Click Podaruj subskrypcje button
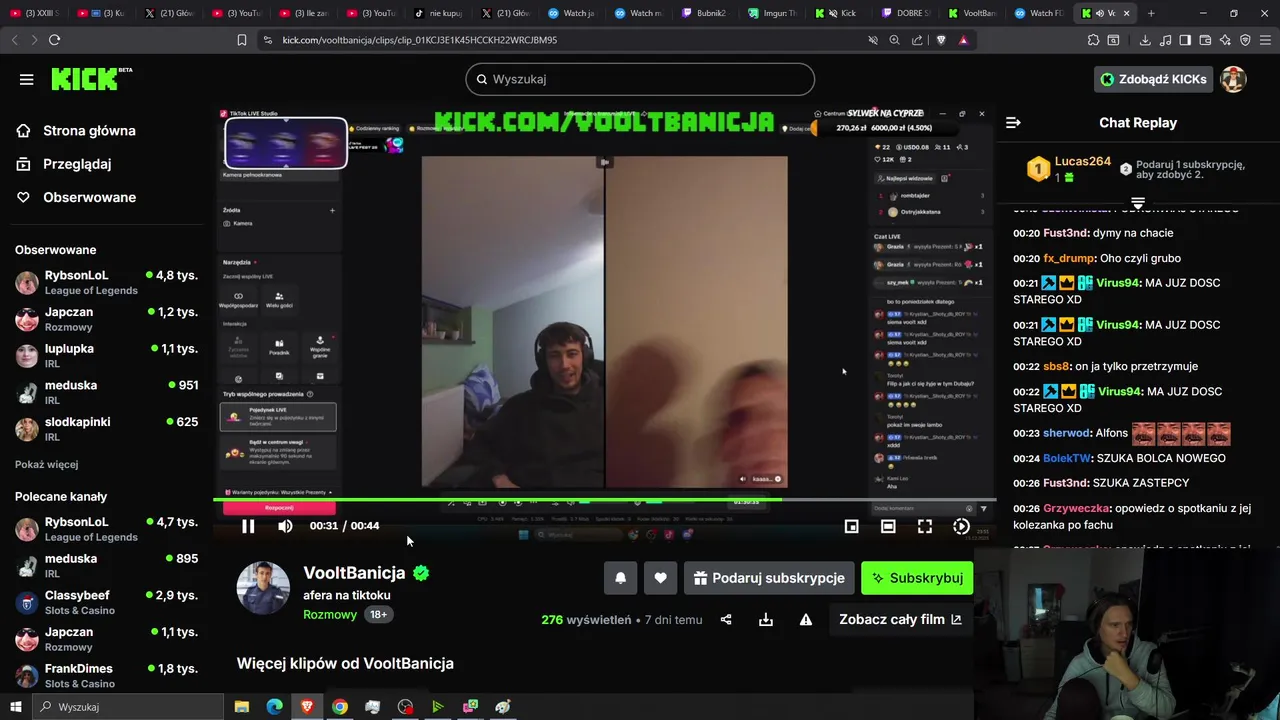Viewport: 1280px width, 720px height. (769, 578)
